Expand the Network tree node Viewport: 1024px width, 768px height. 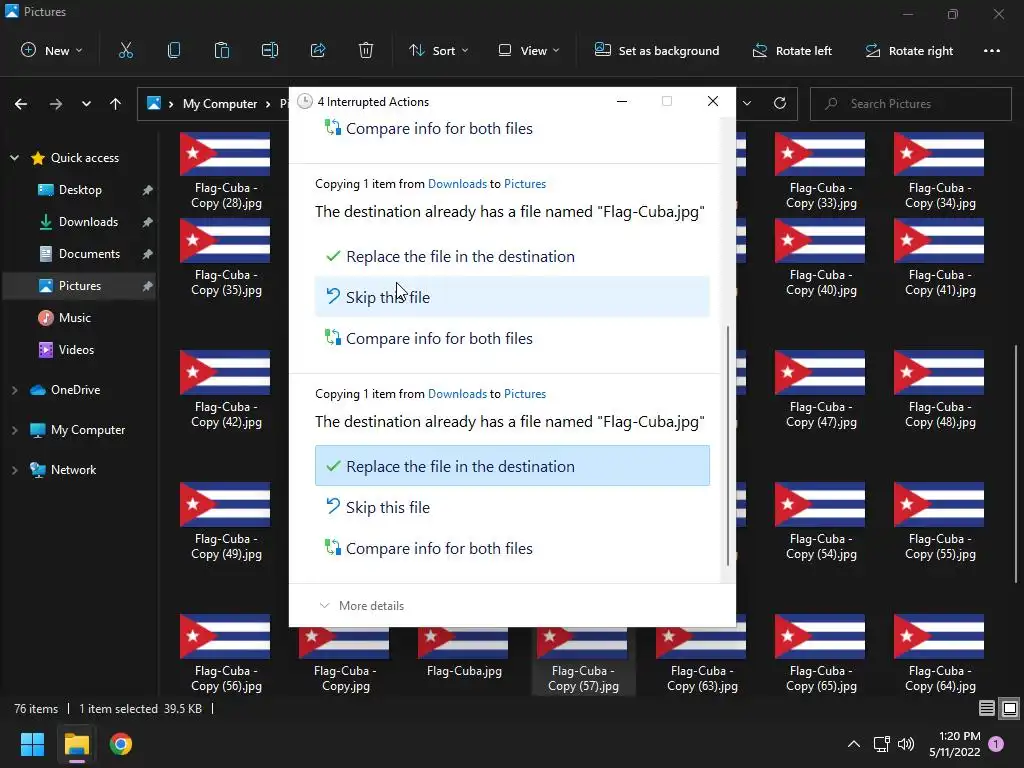point(14,470)
